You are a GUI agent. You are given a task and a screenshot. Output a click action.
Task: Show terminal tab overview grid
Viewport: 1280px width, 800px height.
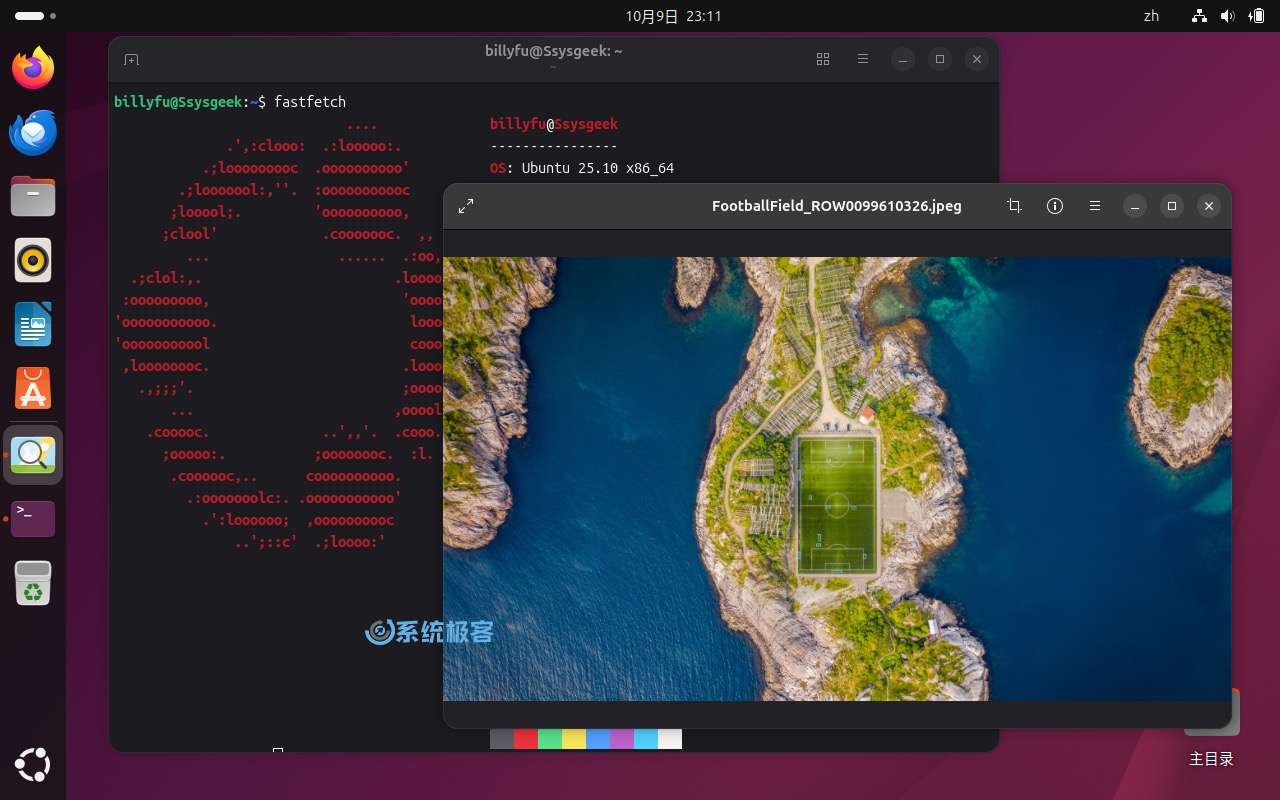pyautogui.click(x=823, y=60)
